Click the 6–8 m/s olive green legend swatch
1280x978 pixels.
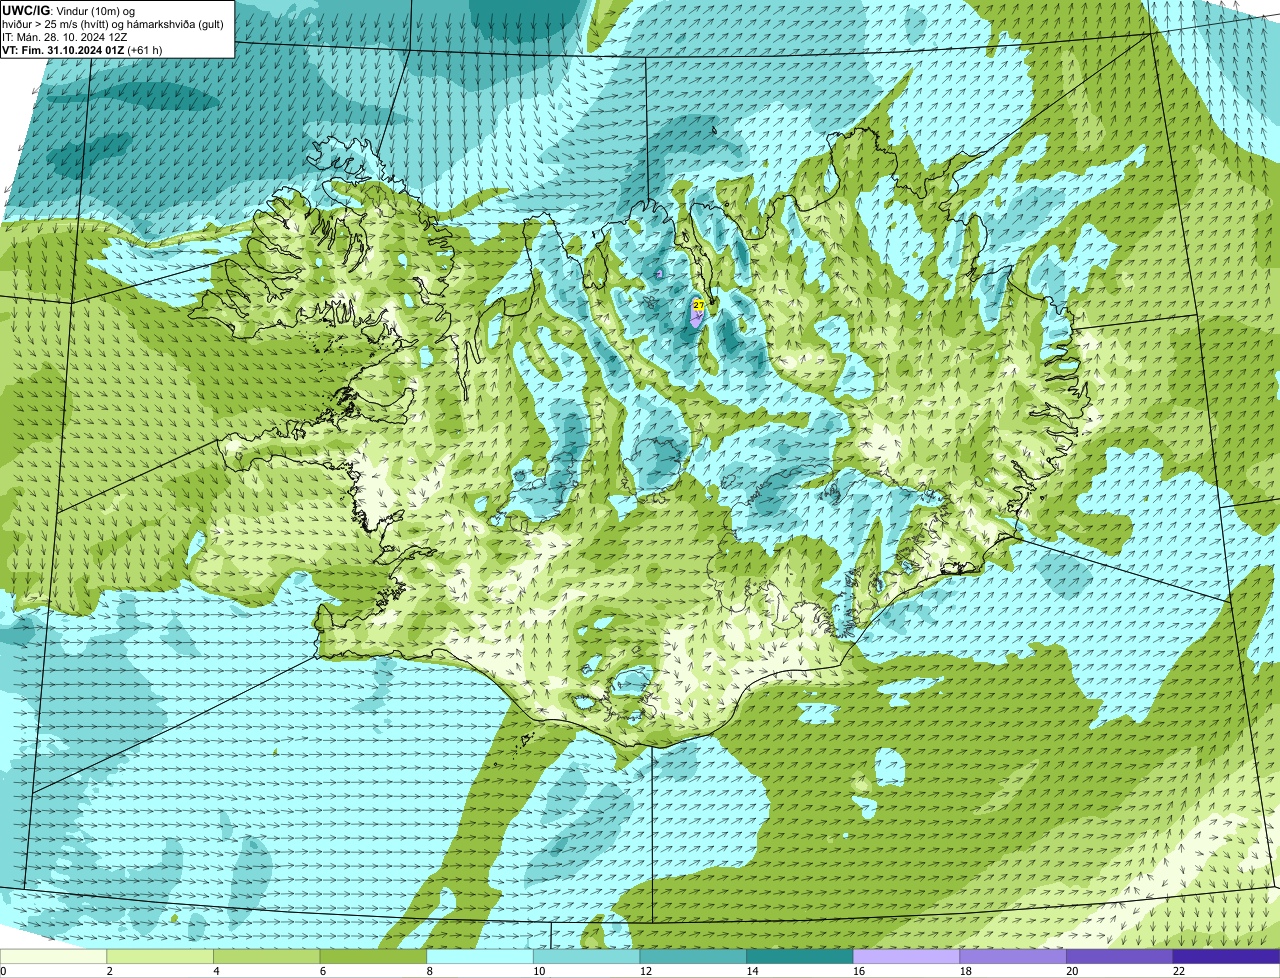373,956
